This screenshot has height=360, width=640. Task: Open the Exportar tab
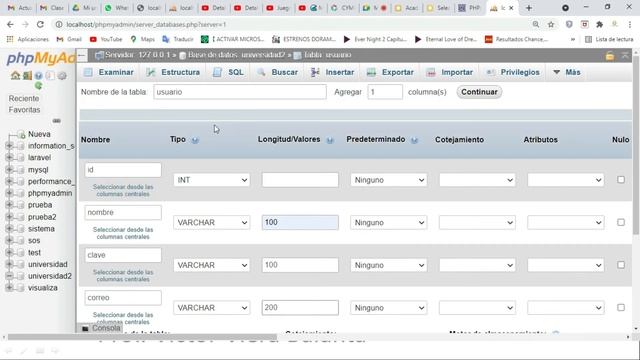click(x=390, y=72)
